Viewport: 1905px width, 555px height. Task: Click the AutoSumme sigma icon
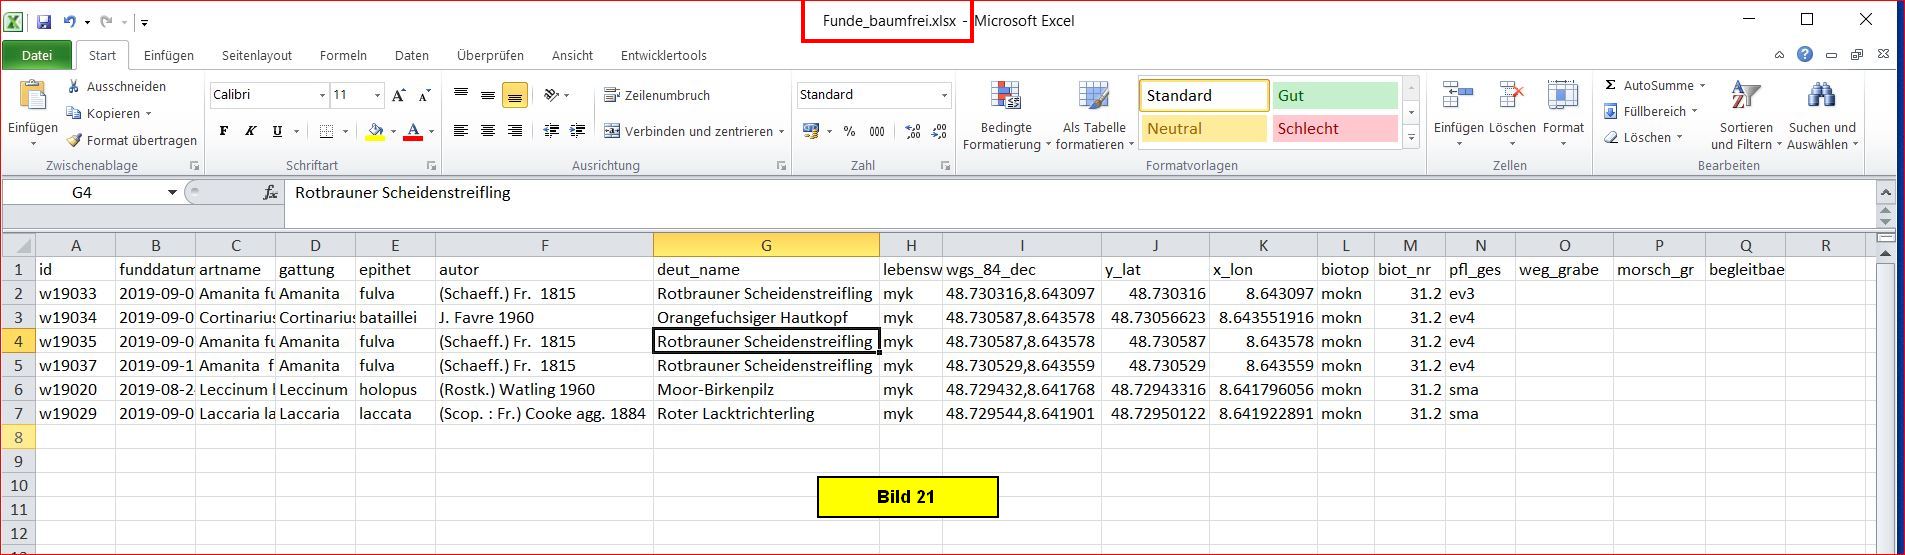[x=1610, y=86]
